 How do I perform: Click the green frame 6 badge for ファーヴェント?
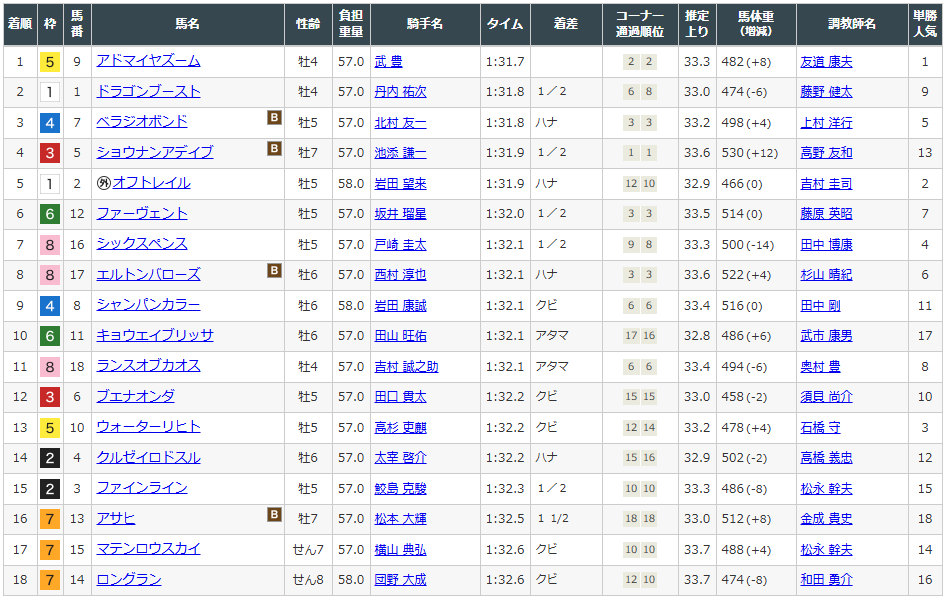click(49, 214)
